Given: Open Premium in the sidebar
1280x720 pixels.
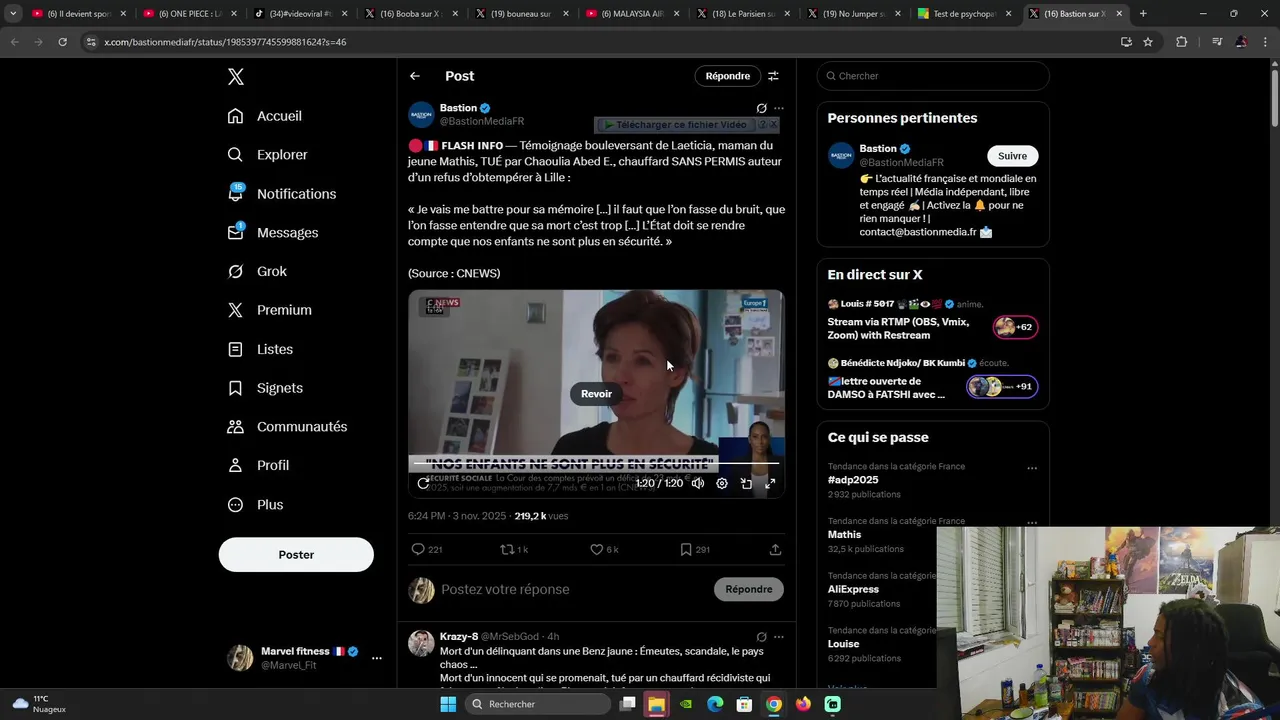Looking at the screenshot, I should 270,310.
